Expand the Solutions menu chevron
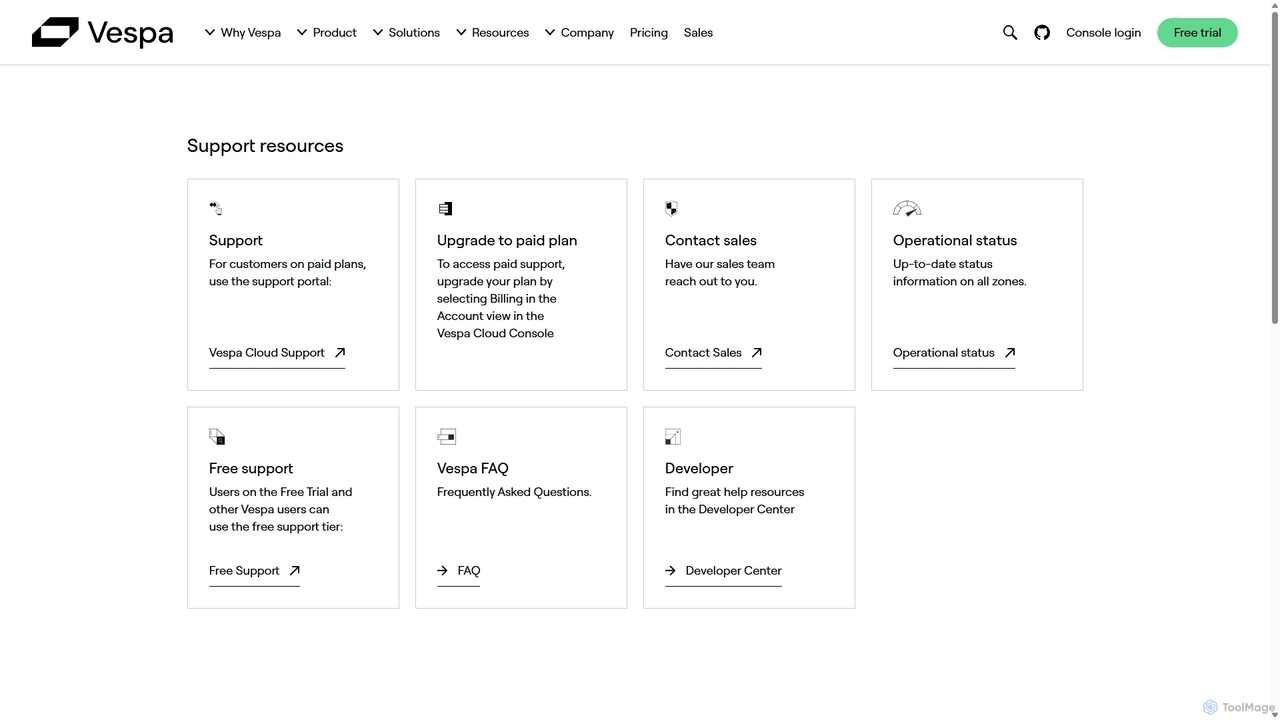Image resolution: width=1280 pixels, height=720 pixels. coord(378,32)
